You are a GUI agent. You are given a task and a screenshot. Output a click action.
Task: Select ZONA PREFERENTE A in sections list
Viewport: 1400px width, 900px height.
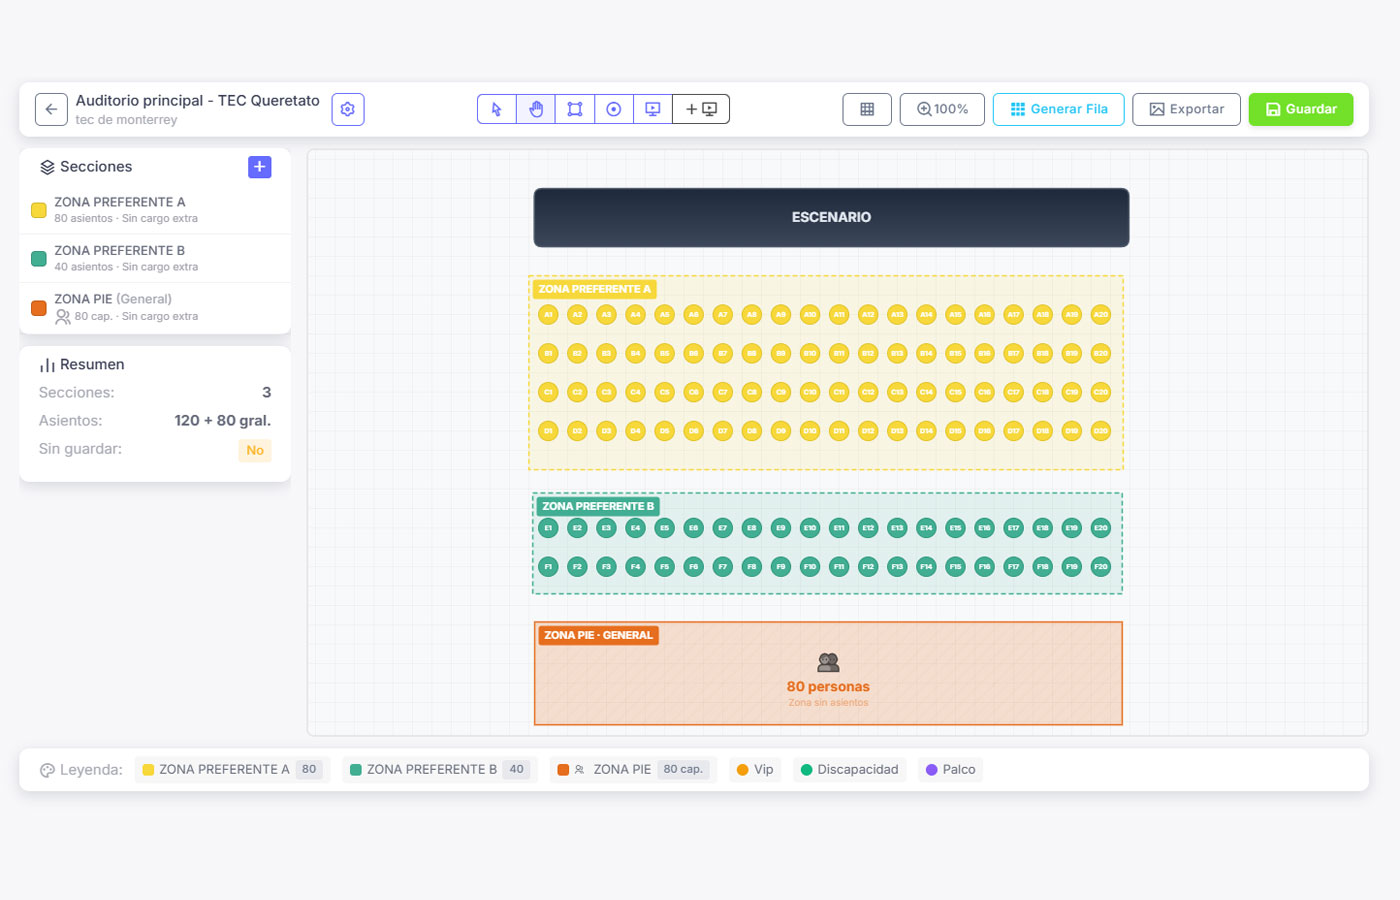tap(155, 210)
